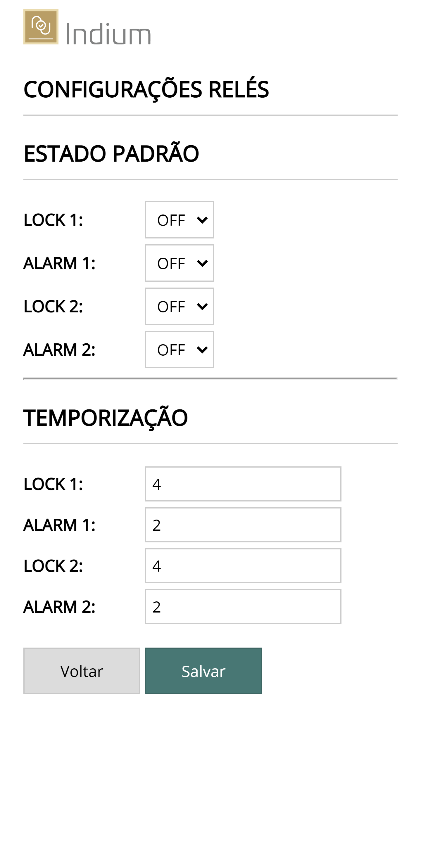
Task: Click the LOCK 2 label under Temporização
Action: [x=53, y=566]
